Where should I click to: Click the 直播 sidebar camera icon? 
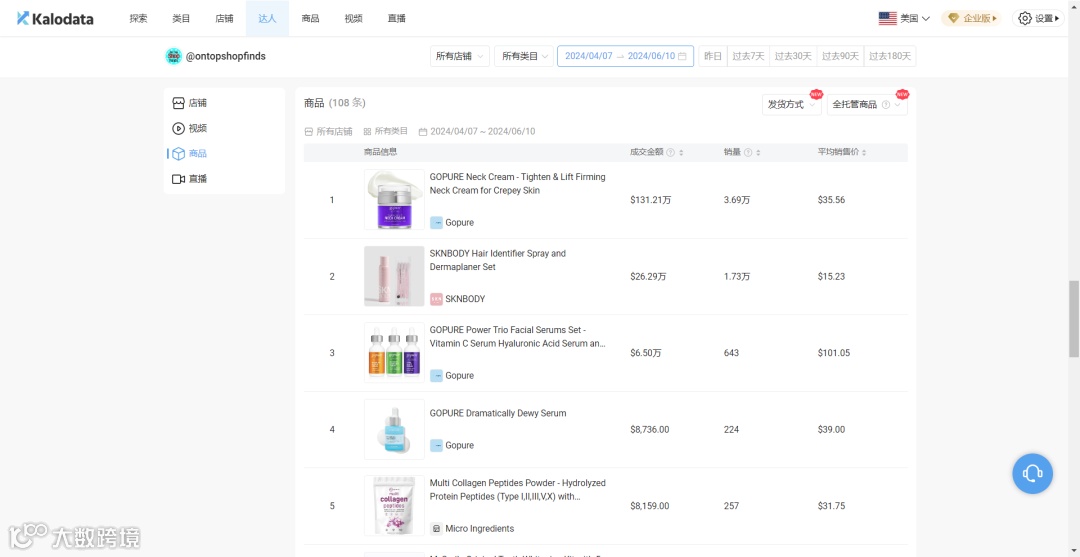click(x=178, y=179)
